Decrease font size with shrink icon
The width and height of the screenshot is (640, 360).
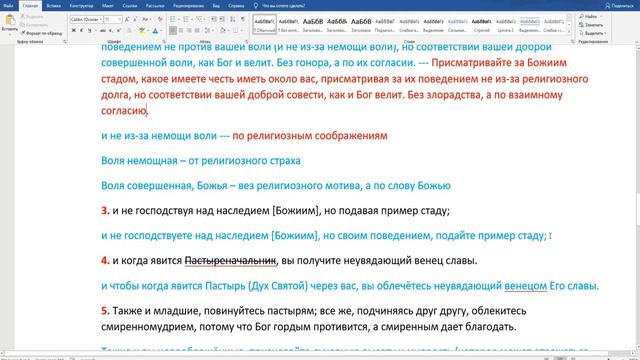pos(135,20)
